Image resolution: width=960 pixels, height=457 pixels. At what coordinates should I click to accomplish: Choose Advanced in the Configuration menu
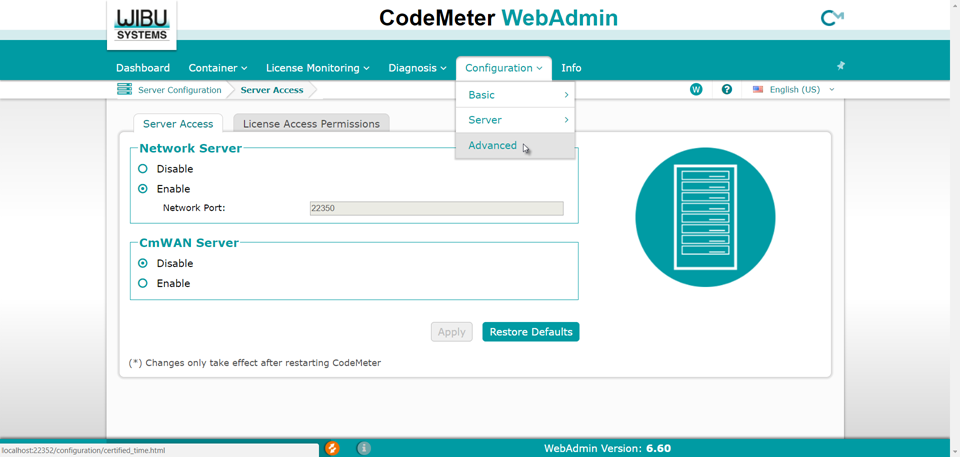coord(493,146)
